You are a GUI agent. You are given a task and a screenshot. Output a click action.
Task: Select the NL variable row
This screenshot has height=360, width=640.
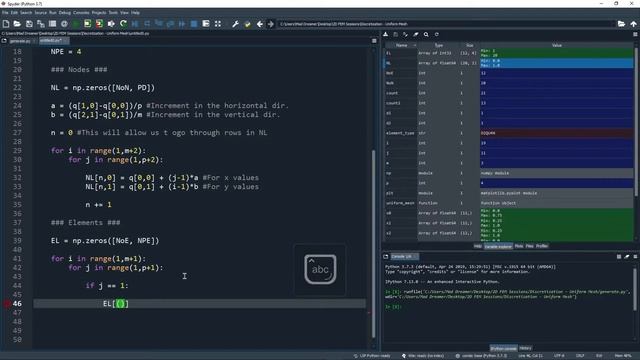click(x=509, y=63)
